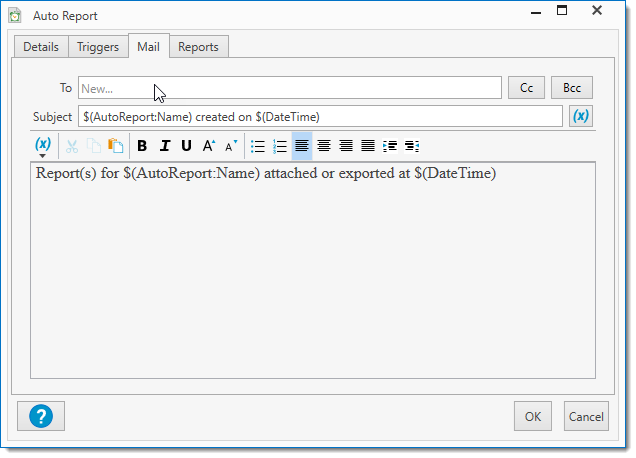This screenshot has height=458, width=636.
Task: Decrease font size with shrink icon
Action: [230, 146]
